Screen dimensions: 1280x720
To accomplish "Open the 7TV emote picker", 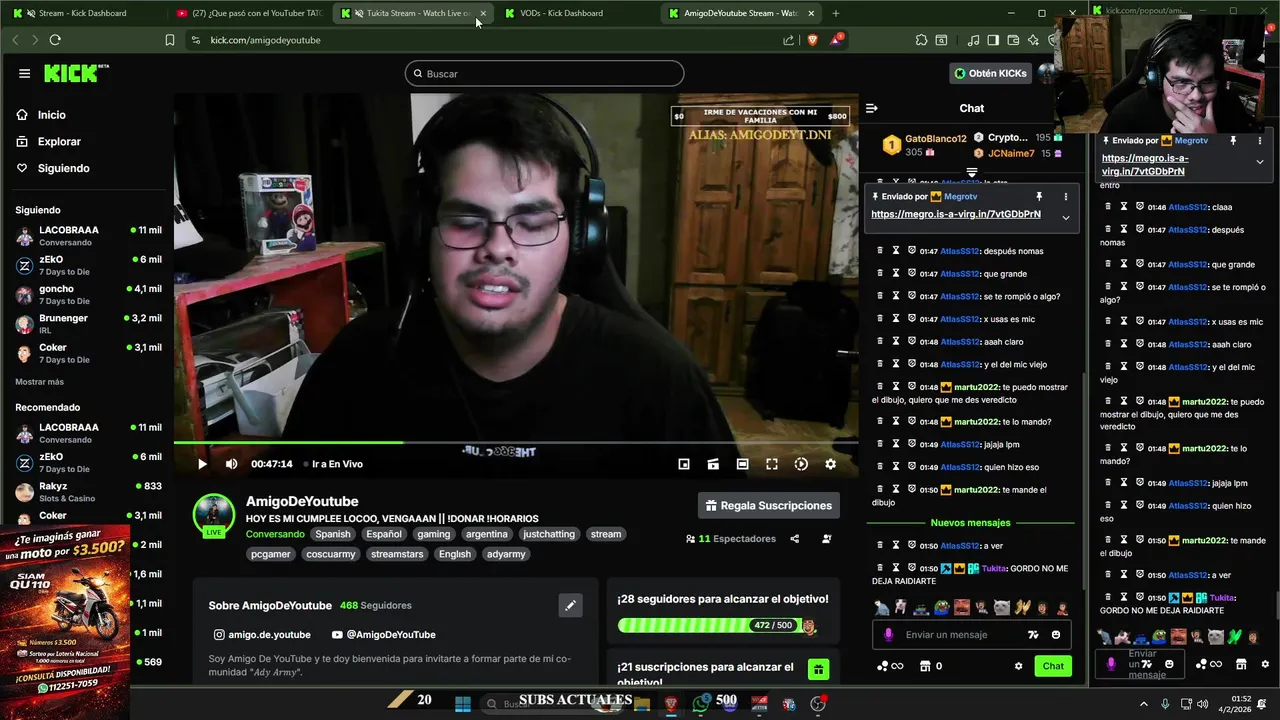I will (x=1033, y=635).
